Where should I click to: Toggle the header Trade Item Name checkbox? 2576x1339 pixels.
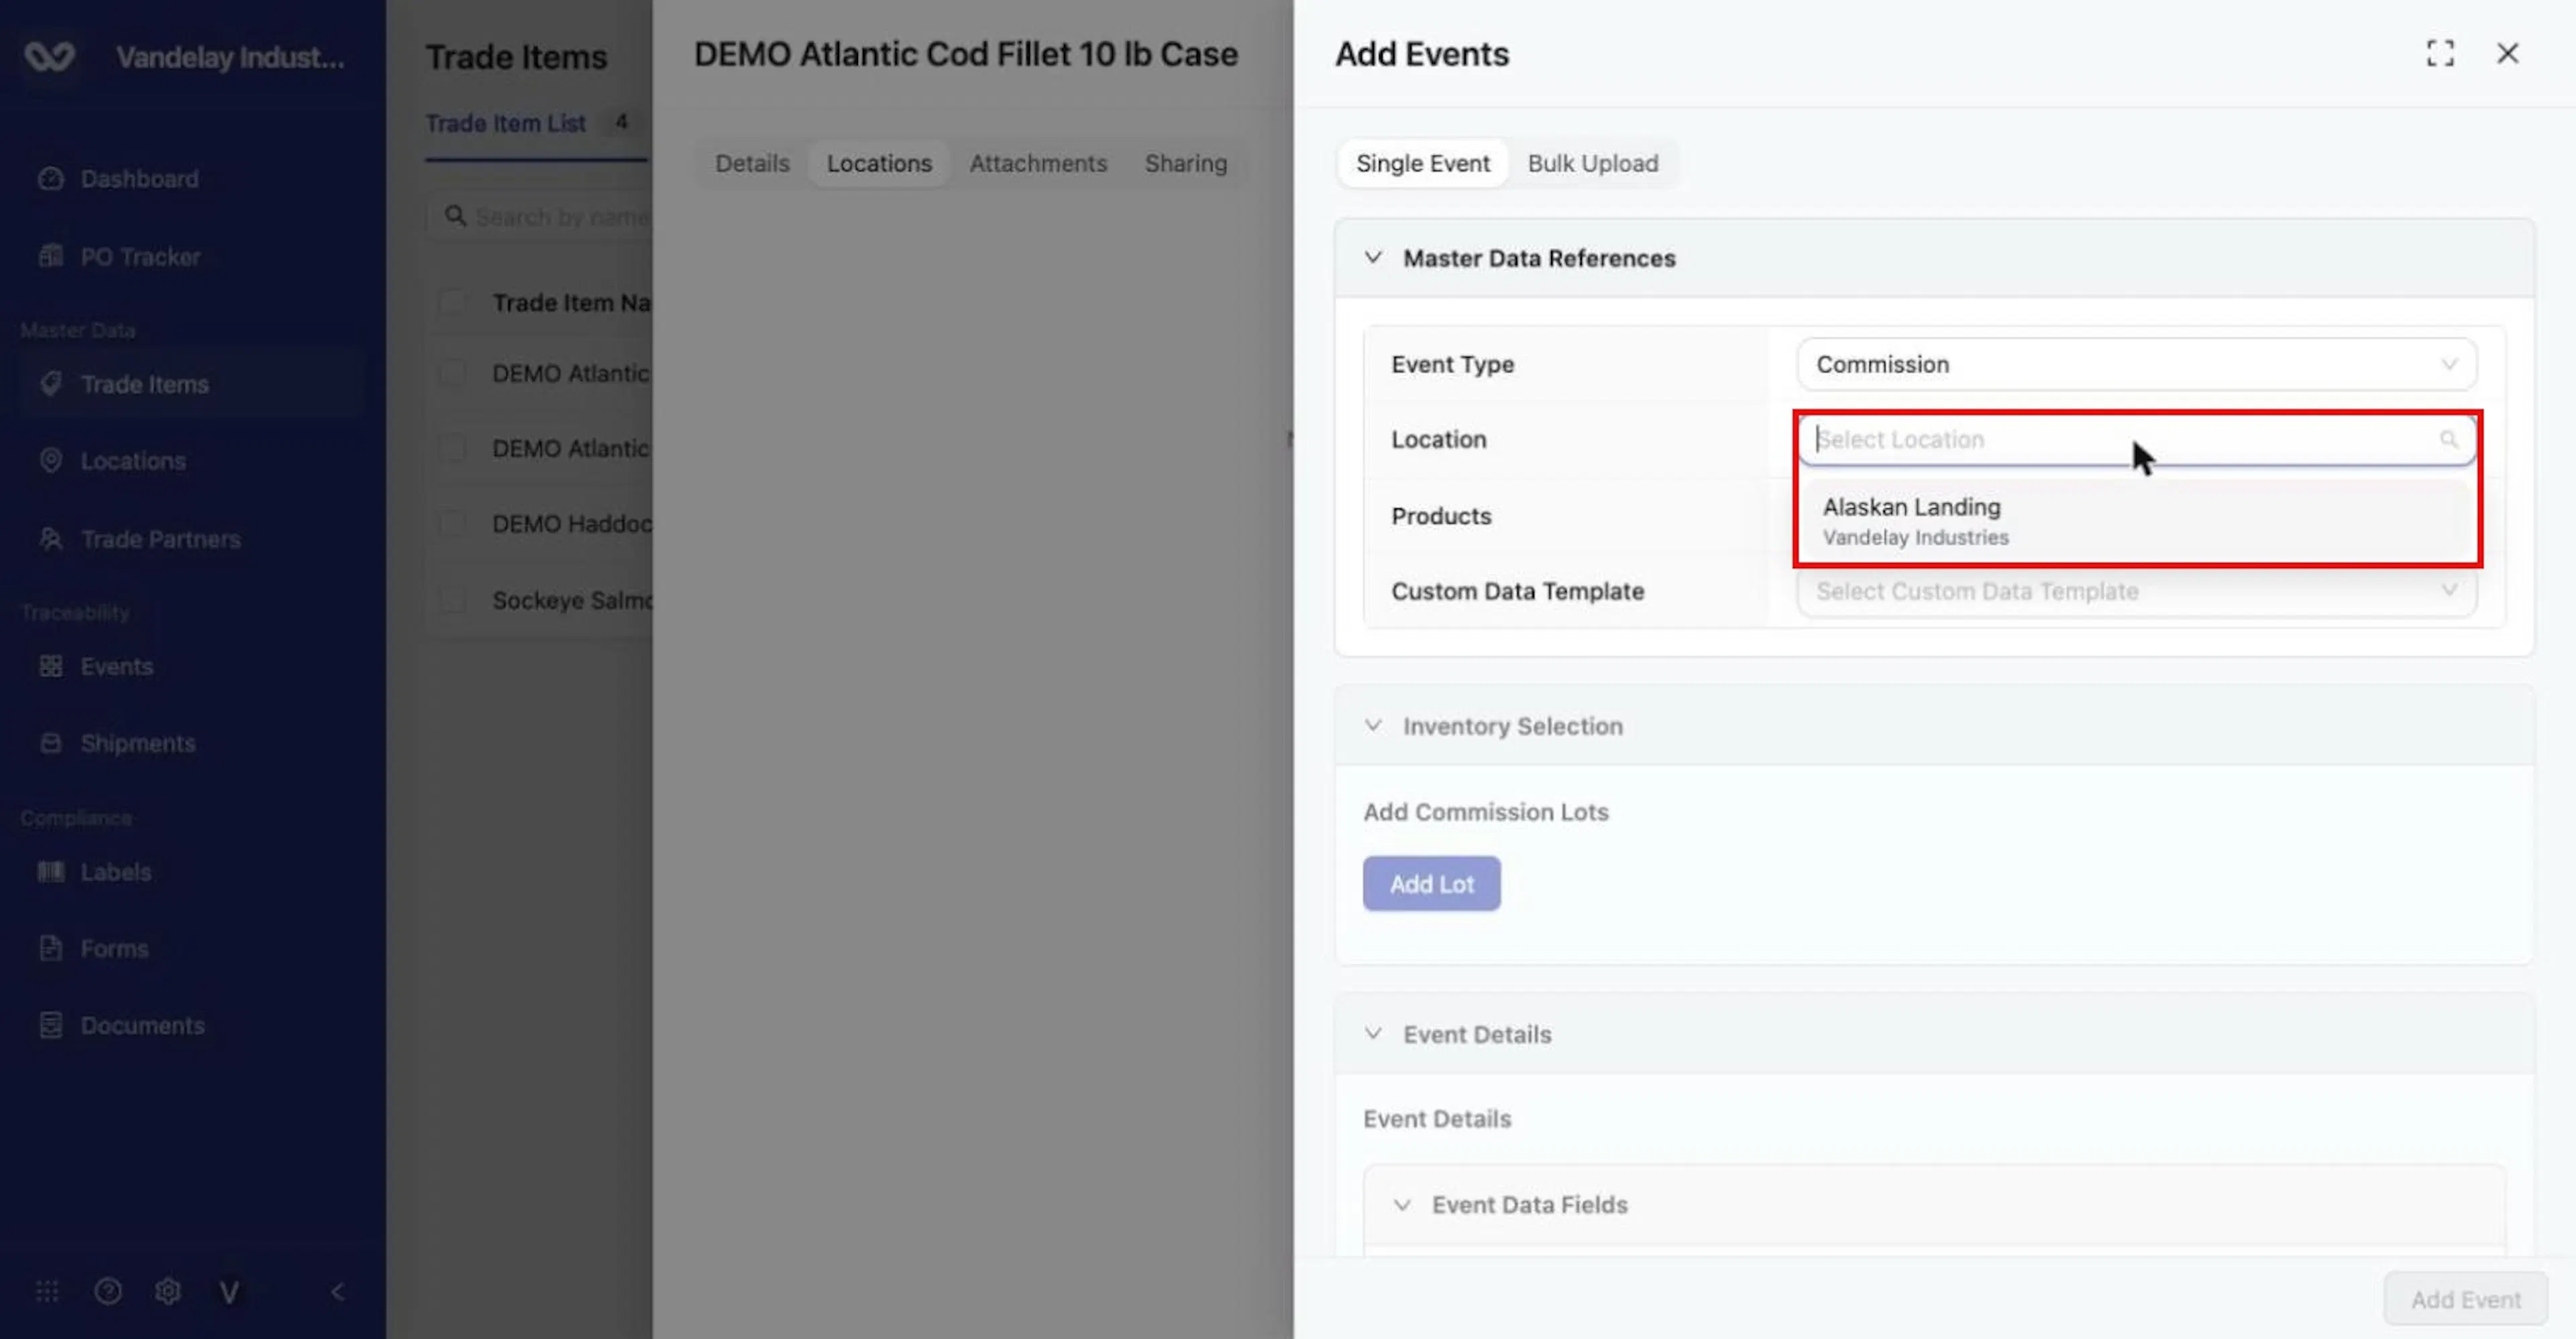[452, 302]
